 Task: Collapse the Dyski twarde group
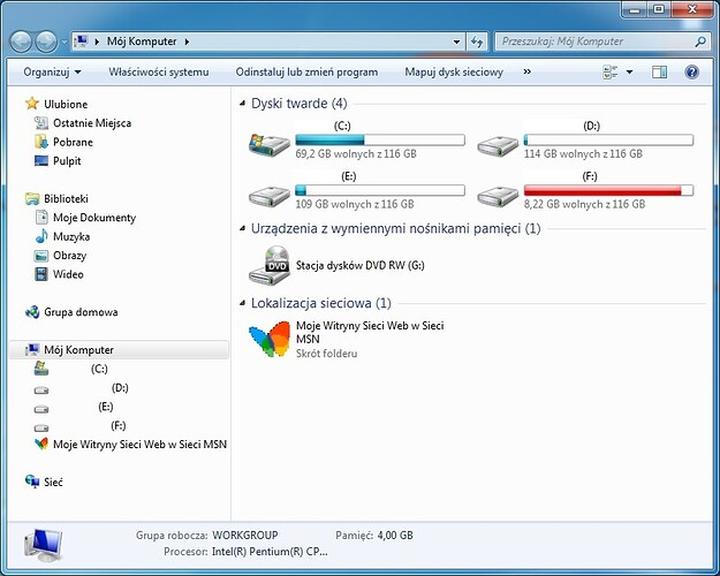(x=242, y=104)
